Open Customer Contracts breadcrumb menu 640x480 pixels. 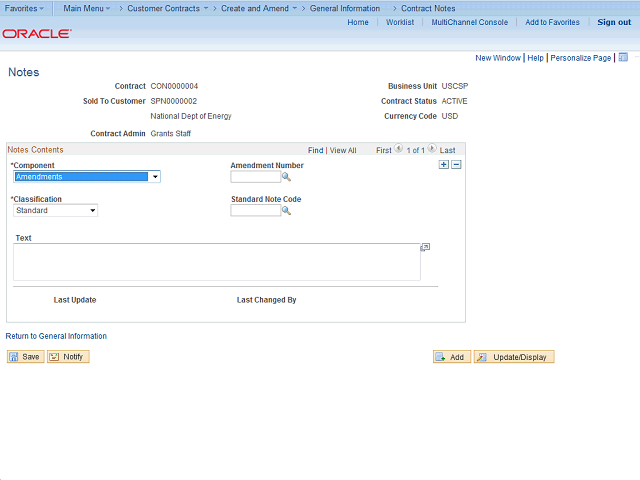coord(167,8)
